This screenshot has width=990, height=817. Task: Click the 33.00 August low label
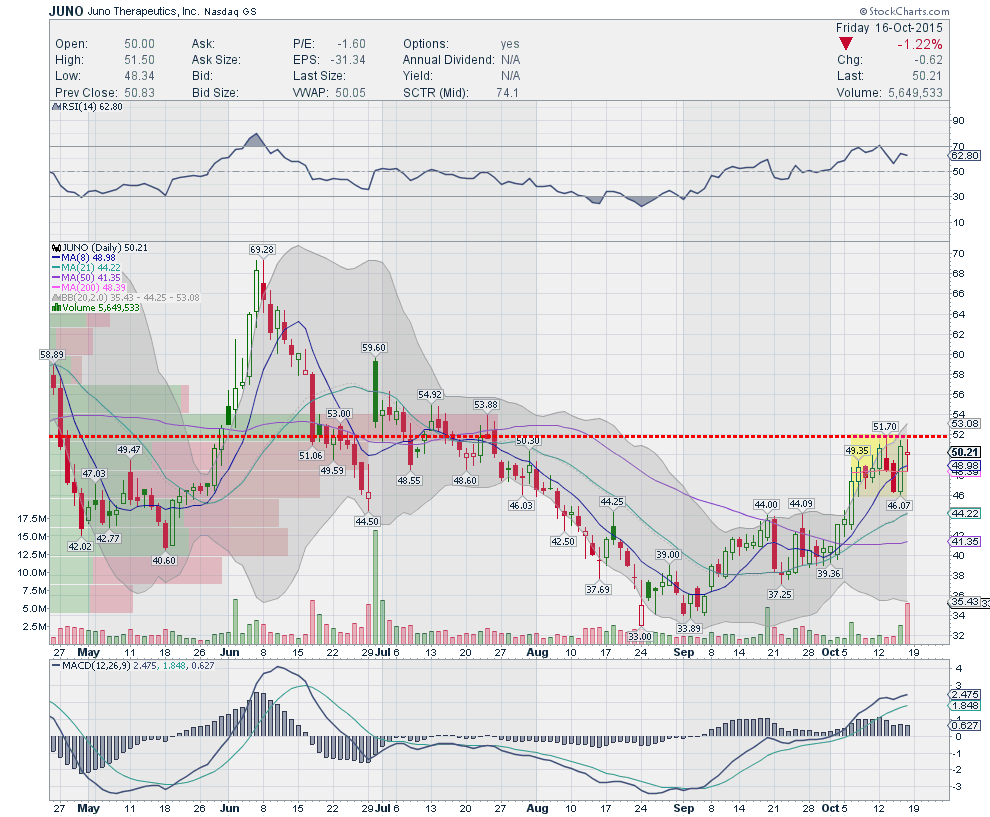click(x=640, y=636)
